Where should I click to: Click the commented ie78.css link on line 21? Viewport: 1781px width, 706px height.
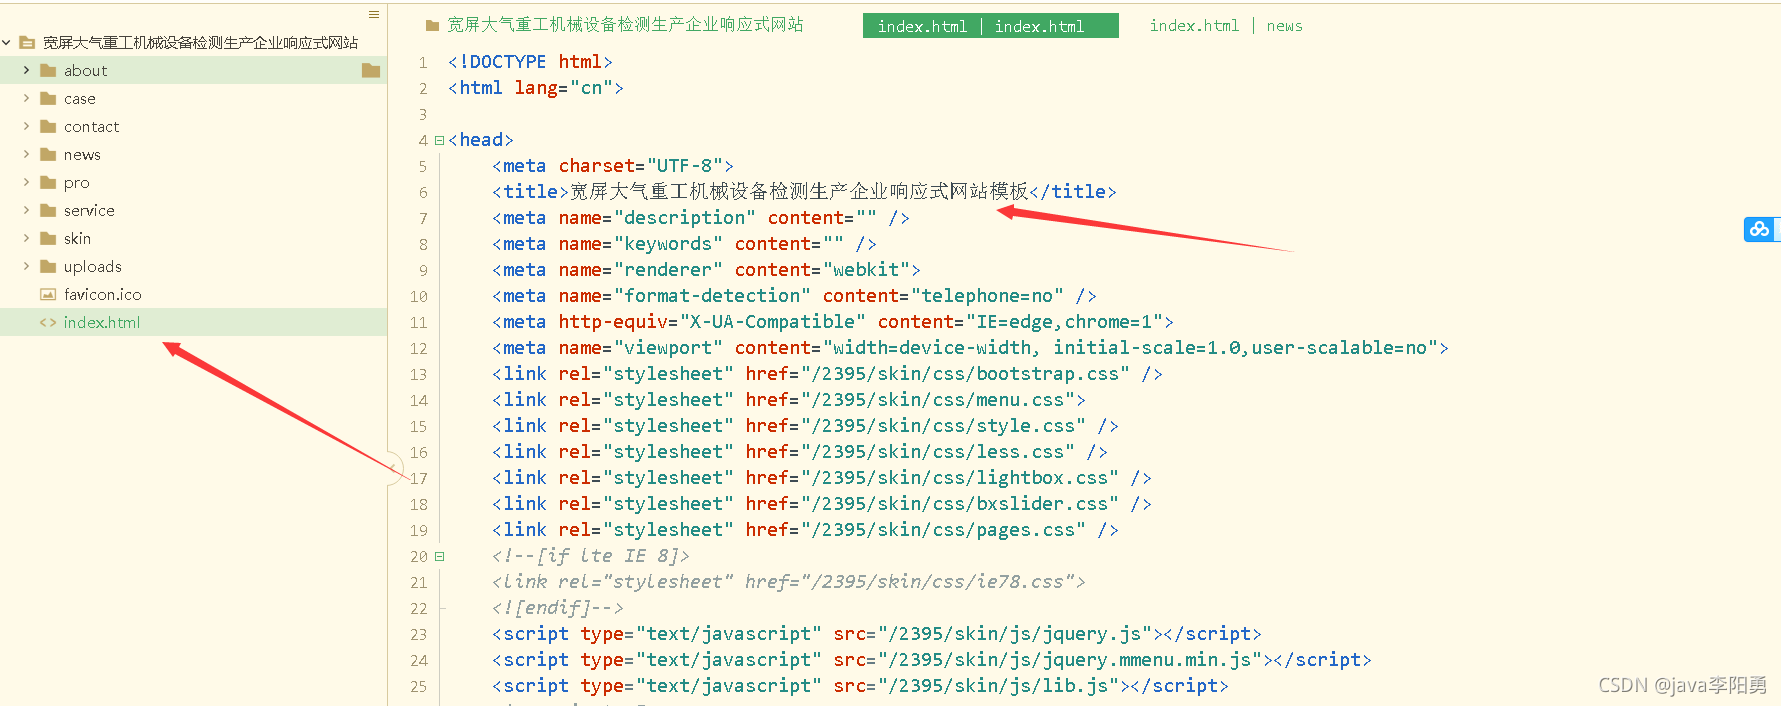[x=788, y=582]
